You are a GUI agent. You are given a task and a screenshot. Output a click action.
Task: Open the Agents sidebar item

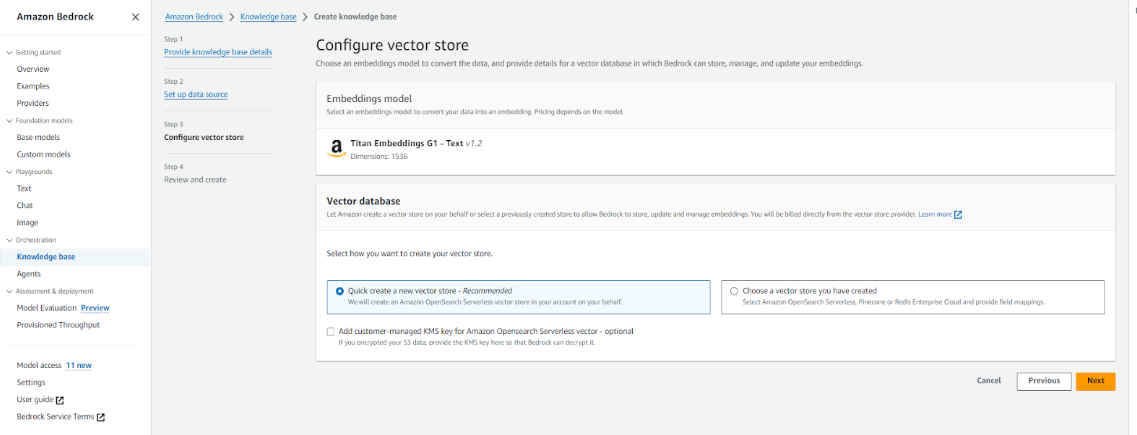coord(29,274)
